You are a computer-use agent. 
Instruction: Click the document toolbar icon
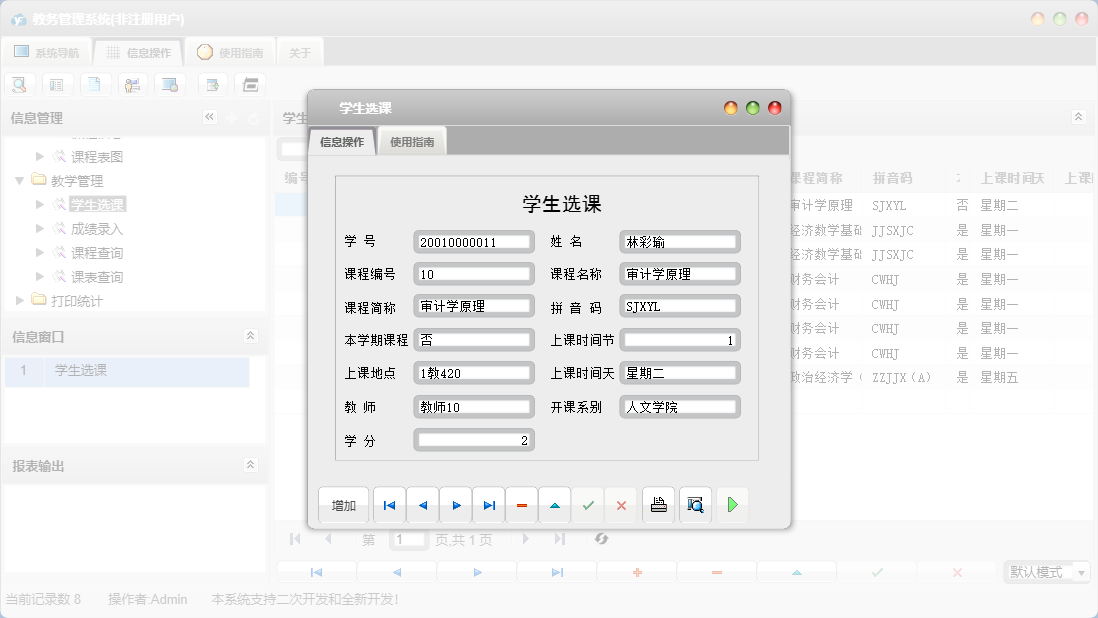click(95, 84)
